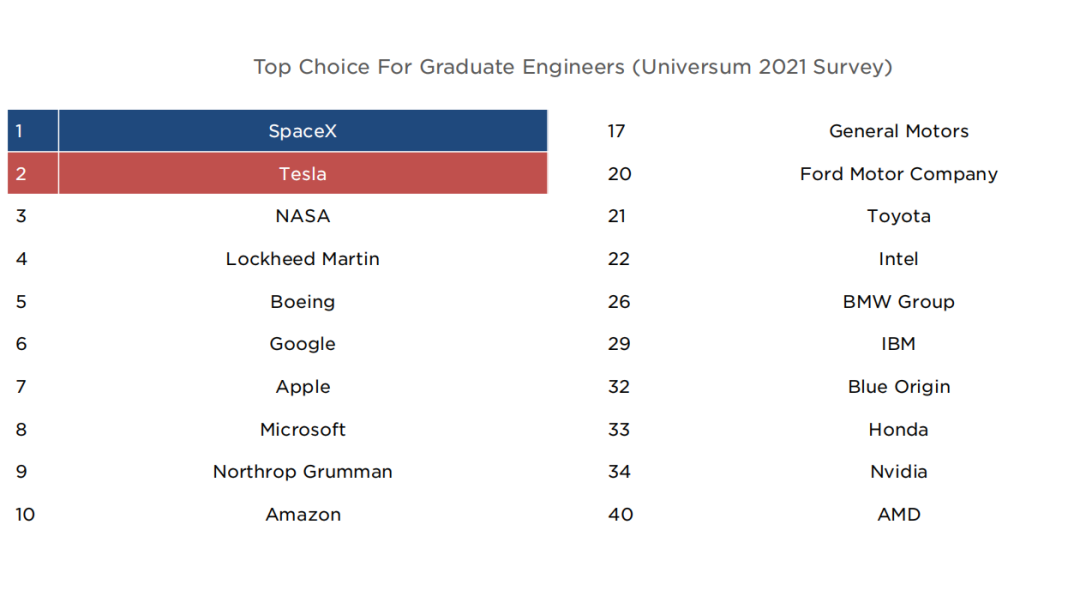1080x597 pixels.
Task: Select the NASA entry
Action: [302, 216]
